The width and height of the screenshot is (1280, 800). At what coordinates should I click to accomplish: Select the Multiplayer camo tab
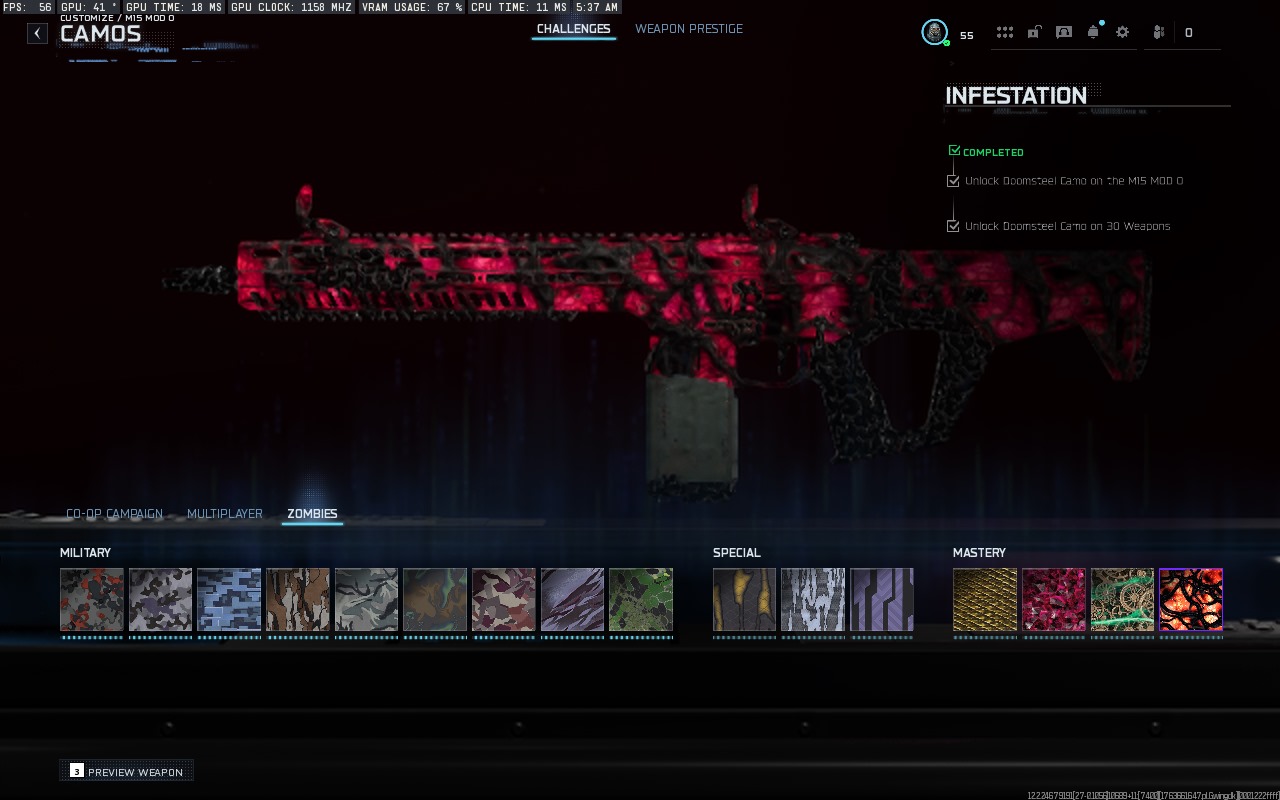(x=225, y=514)
